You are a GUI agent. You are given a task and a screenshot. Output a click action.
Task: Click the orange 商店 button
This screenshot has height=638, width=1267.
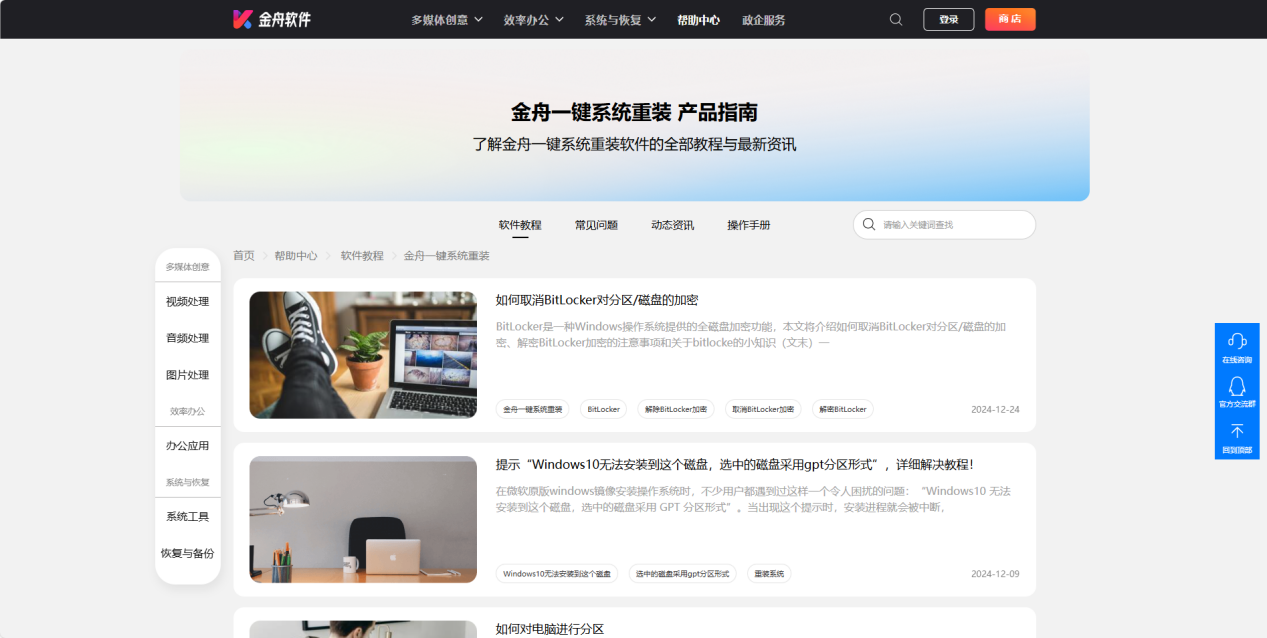tap(1010, 19)
